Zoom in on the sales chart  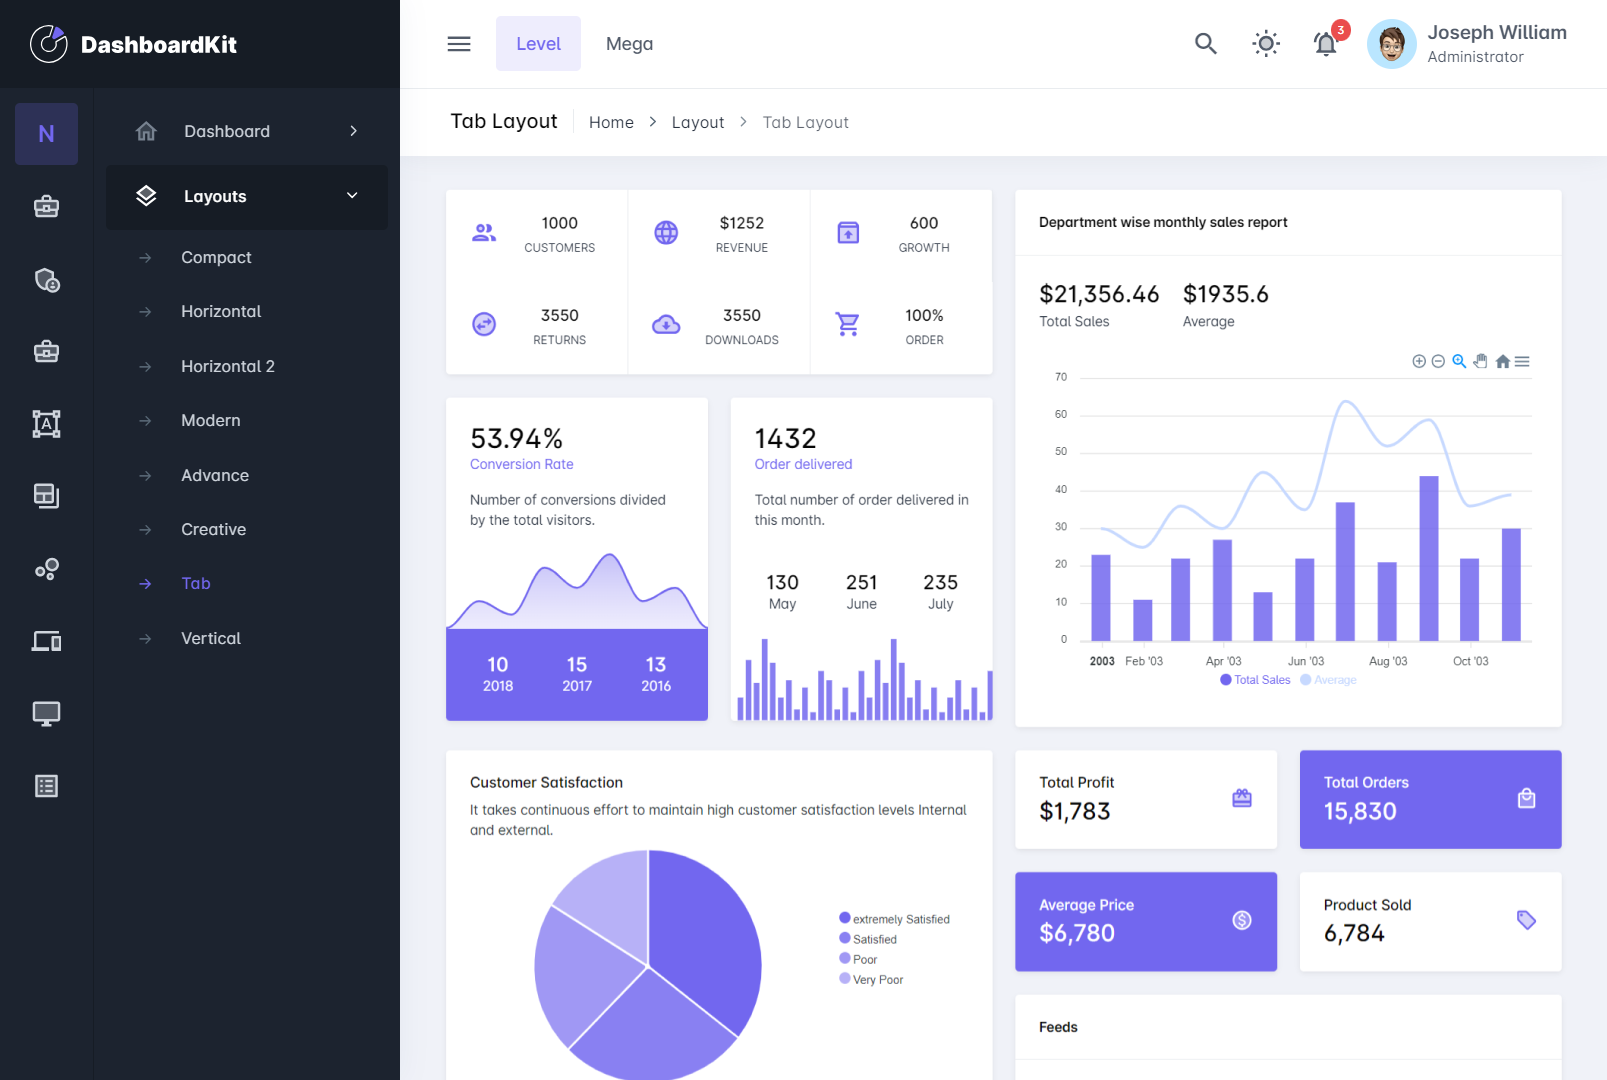(x=1419, y=362)
